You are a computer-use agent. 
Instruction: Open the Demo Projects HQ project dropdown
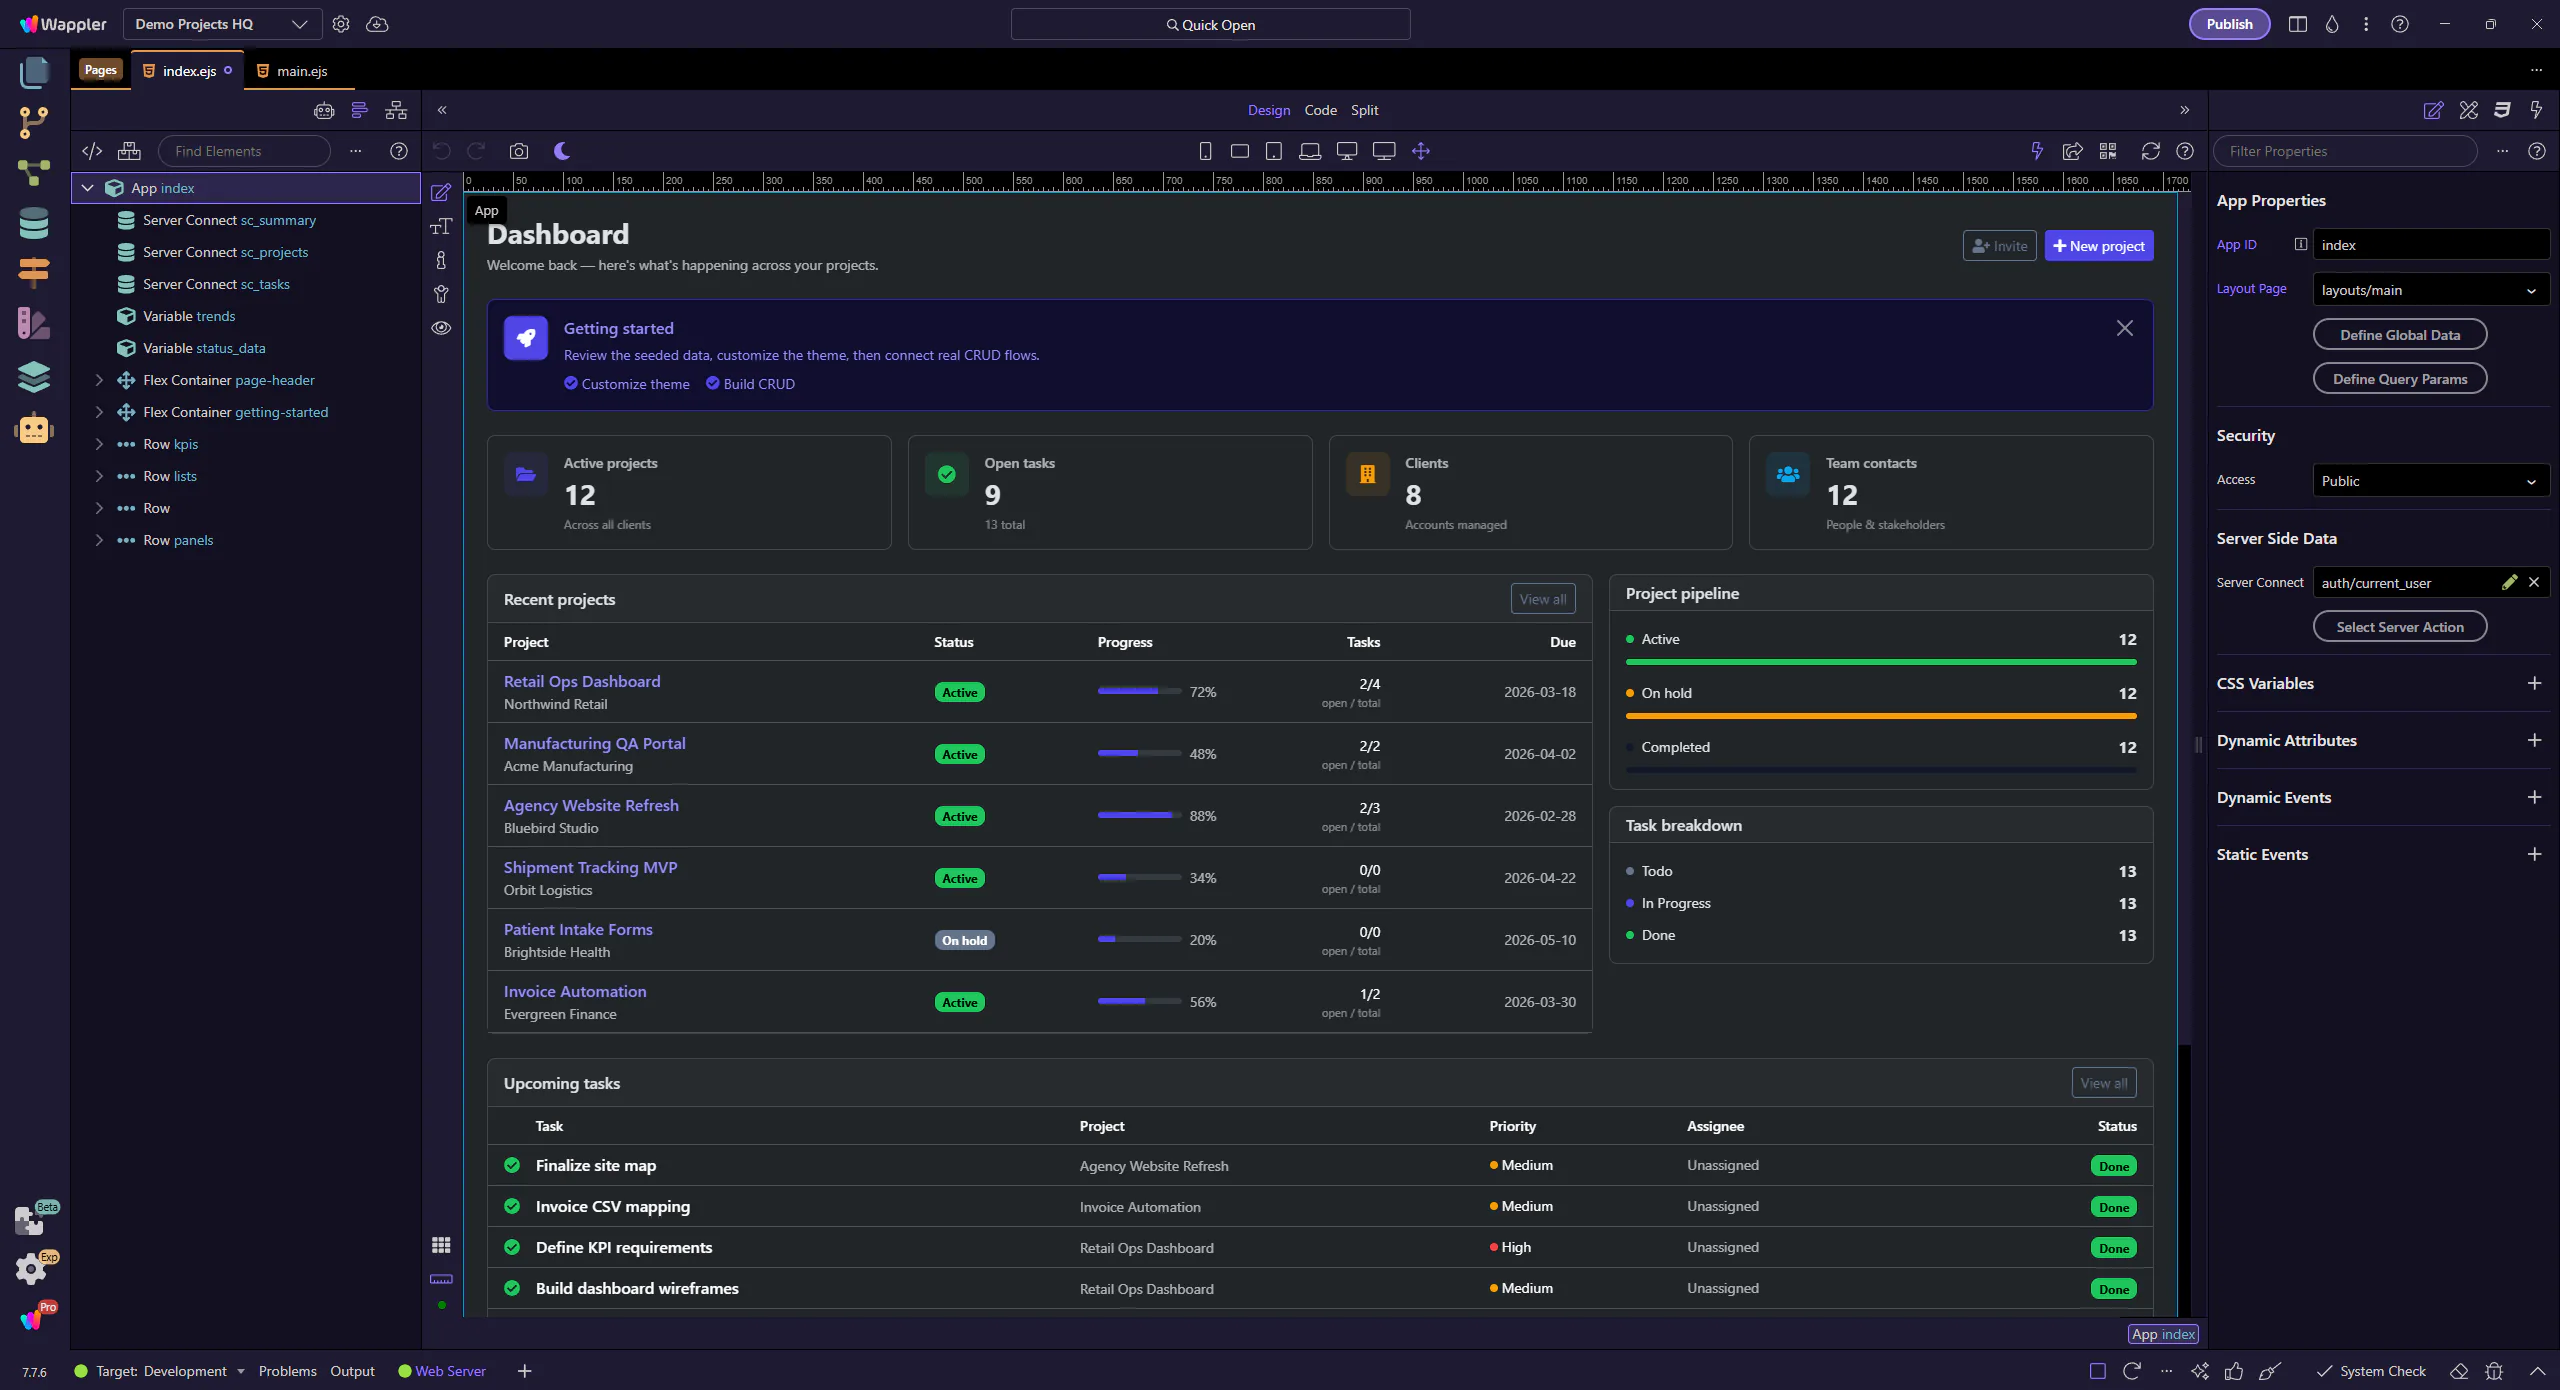[221, 24]
